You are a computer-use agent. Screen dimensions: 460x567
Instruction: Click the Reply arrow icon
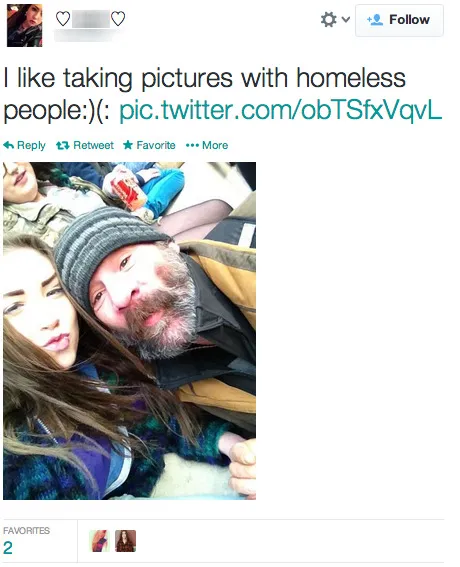[8, 145]
